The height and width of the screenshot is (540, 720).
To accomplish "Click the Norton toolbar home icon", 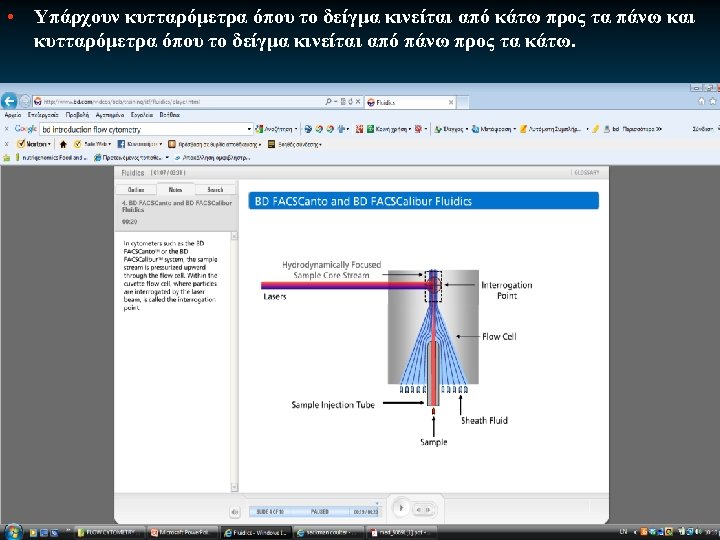I will click(x=63, y=144).
